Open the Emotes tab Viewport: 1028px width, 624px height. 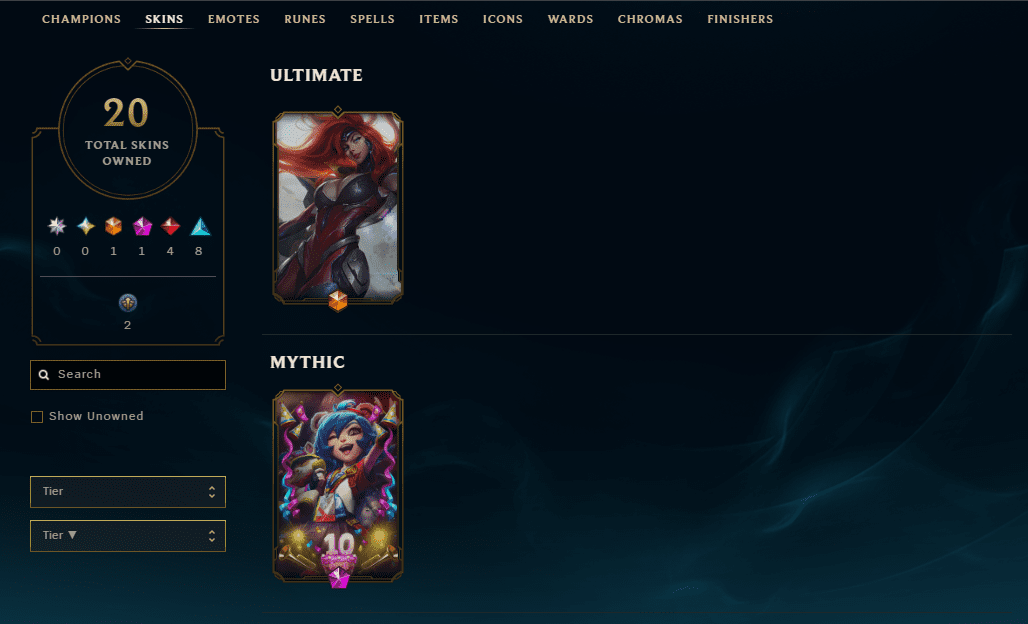(x=233, y=19)
